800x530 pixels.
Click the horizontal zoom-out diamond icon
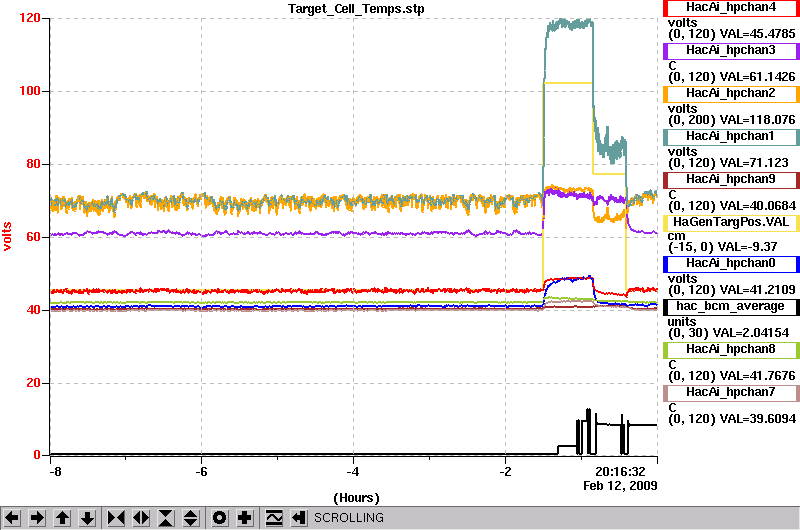tap(141, 518)
